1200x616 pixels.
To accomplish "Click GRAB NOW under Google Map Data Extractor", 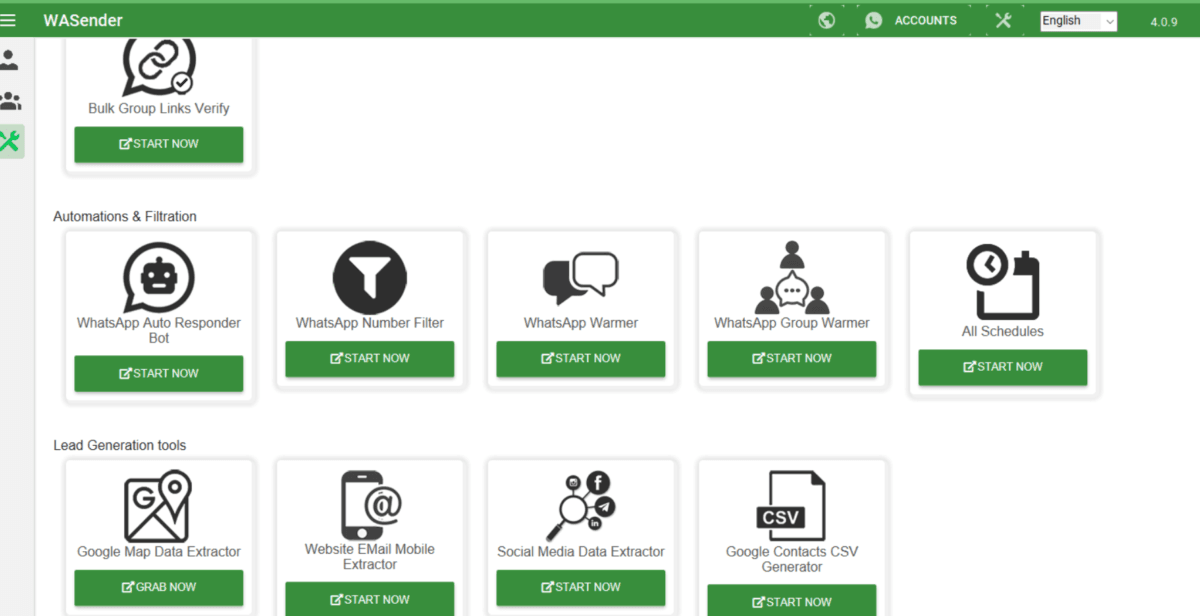I will (158, 588).
